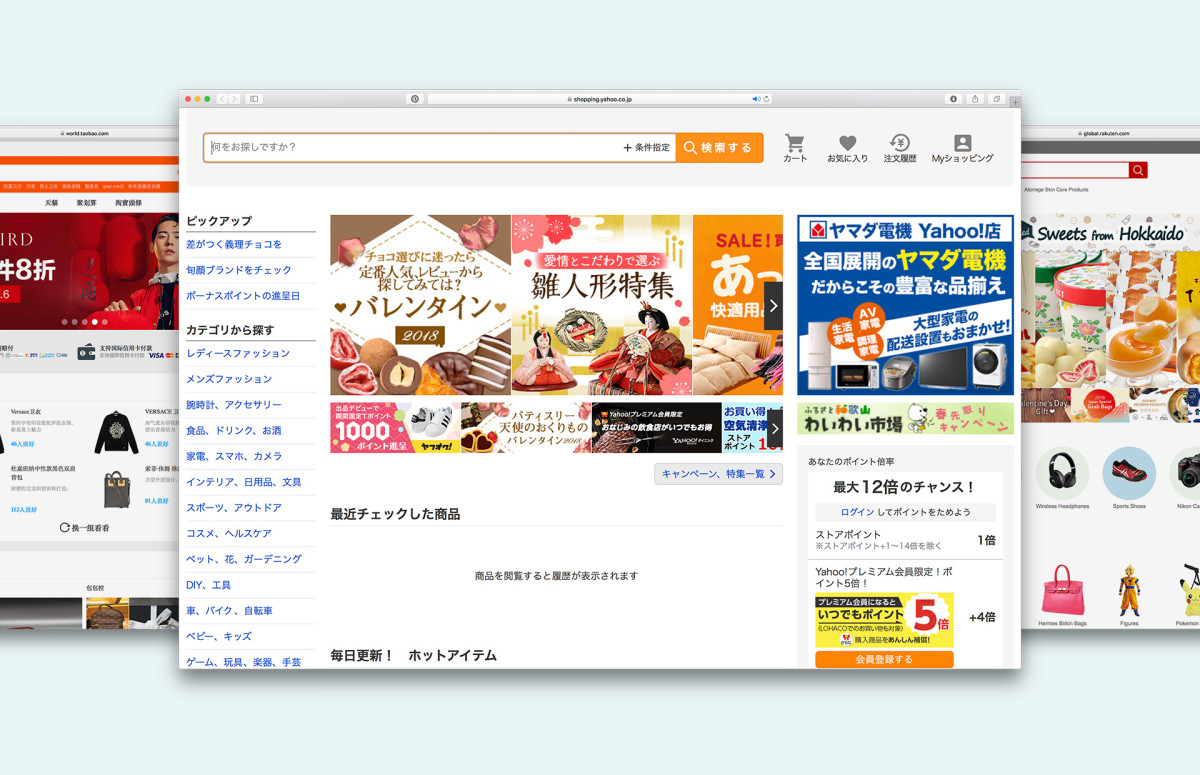Mute the tab audio speaker icon

(x=757, y=99)
